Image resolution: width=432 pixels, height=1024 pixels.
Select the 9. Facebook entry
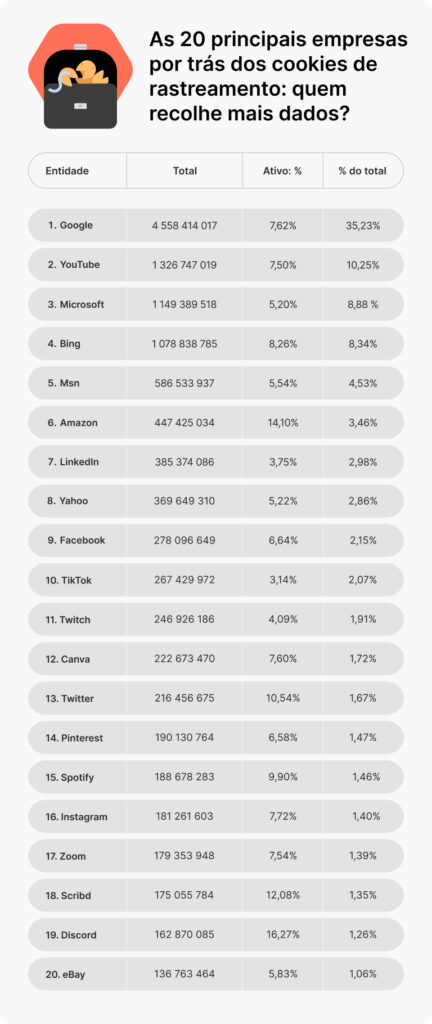click(76, 541)
